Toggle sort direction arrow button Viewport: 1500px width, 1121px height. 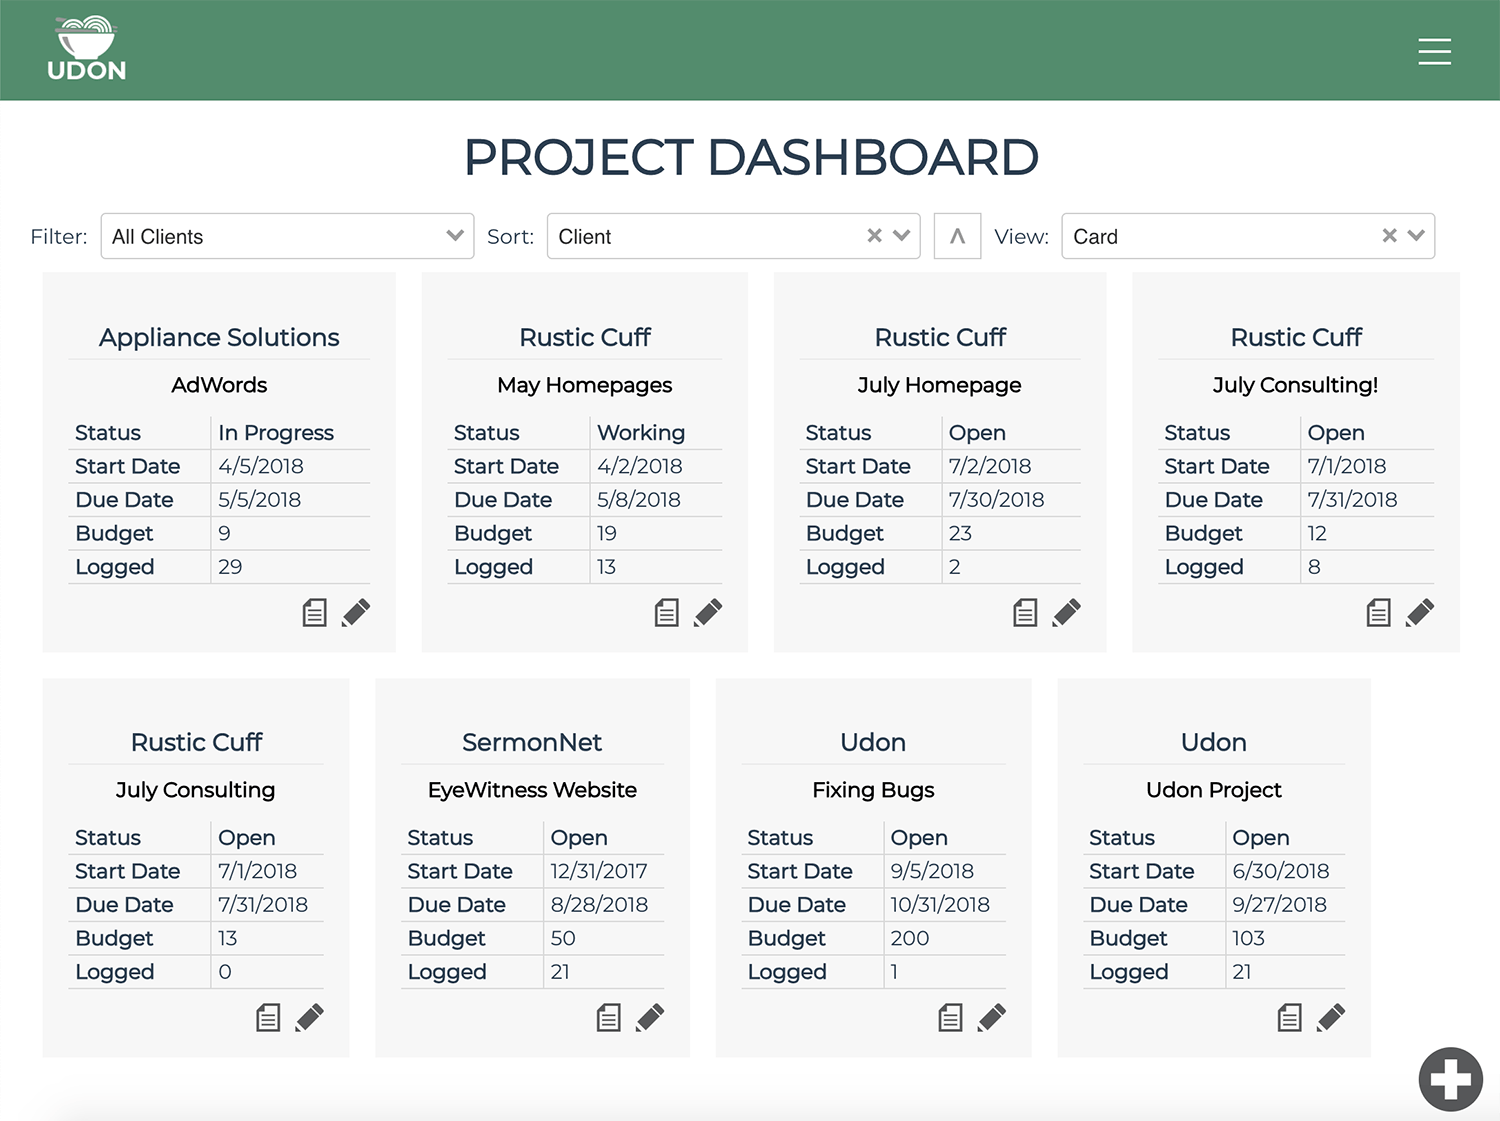(957, 236)
